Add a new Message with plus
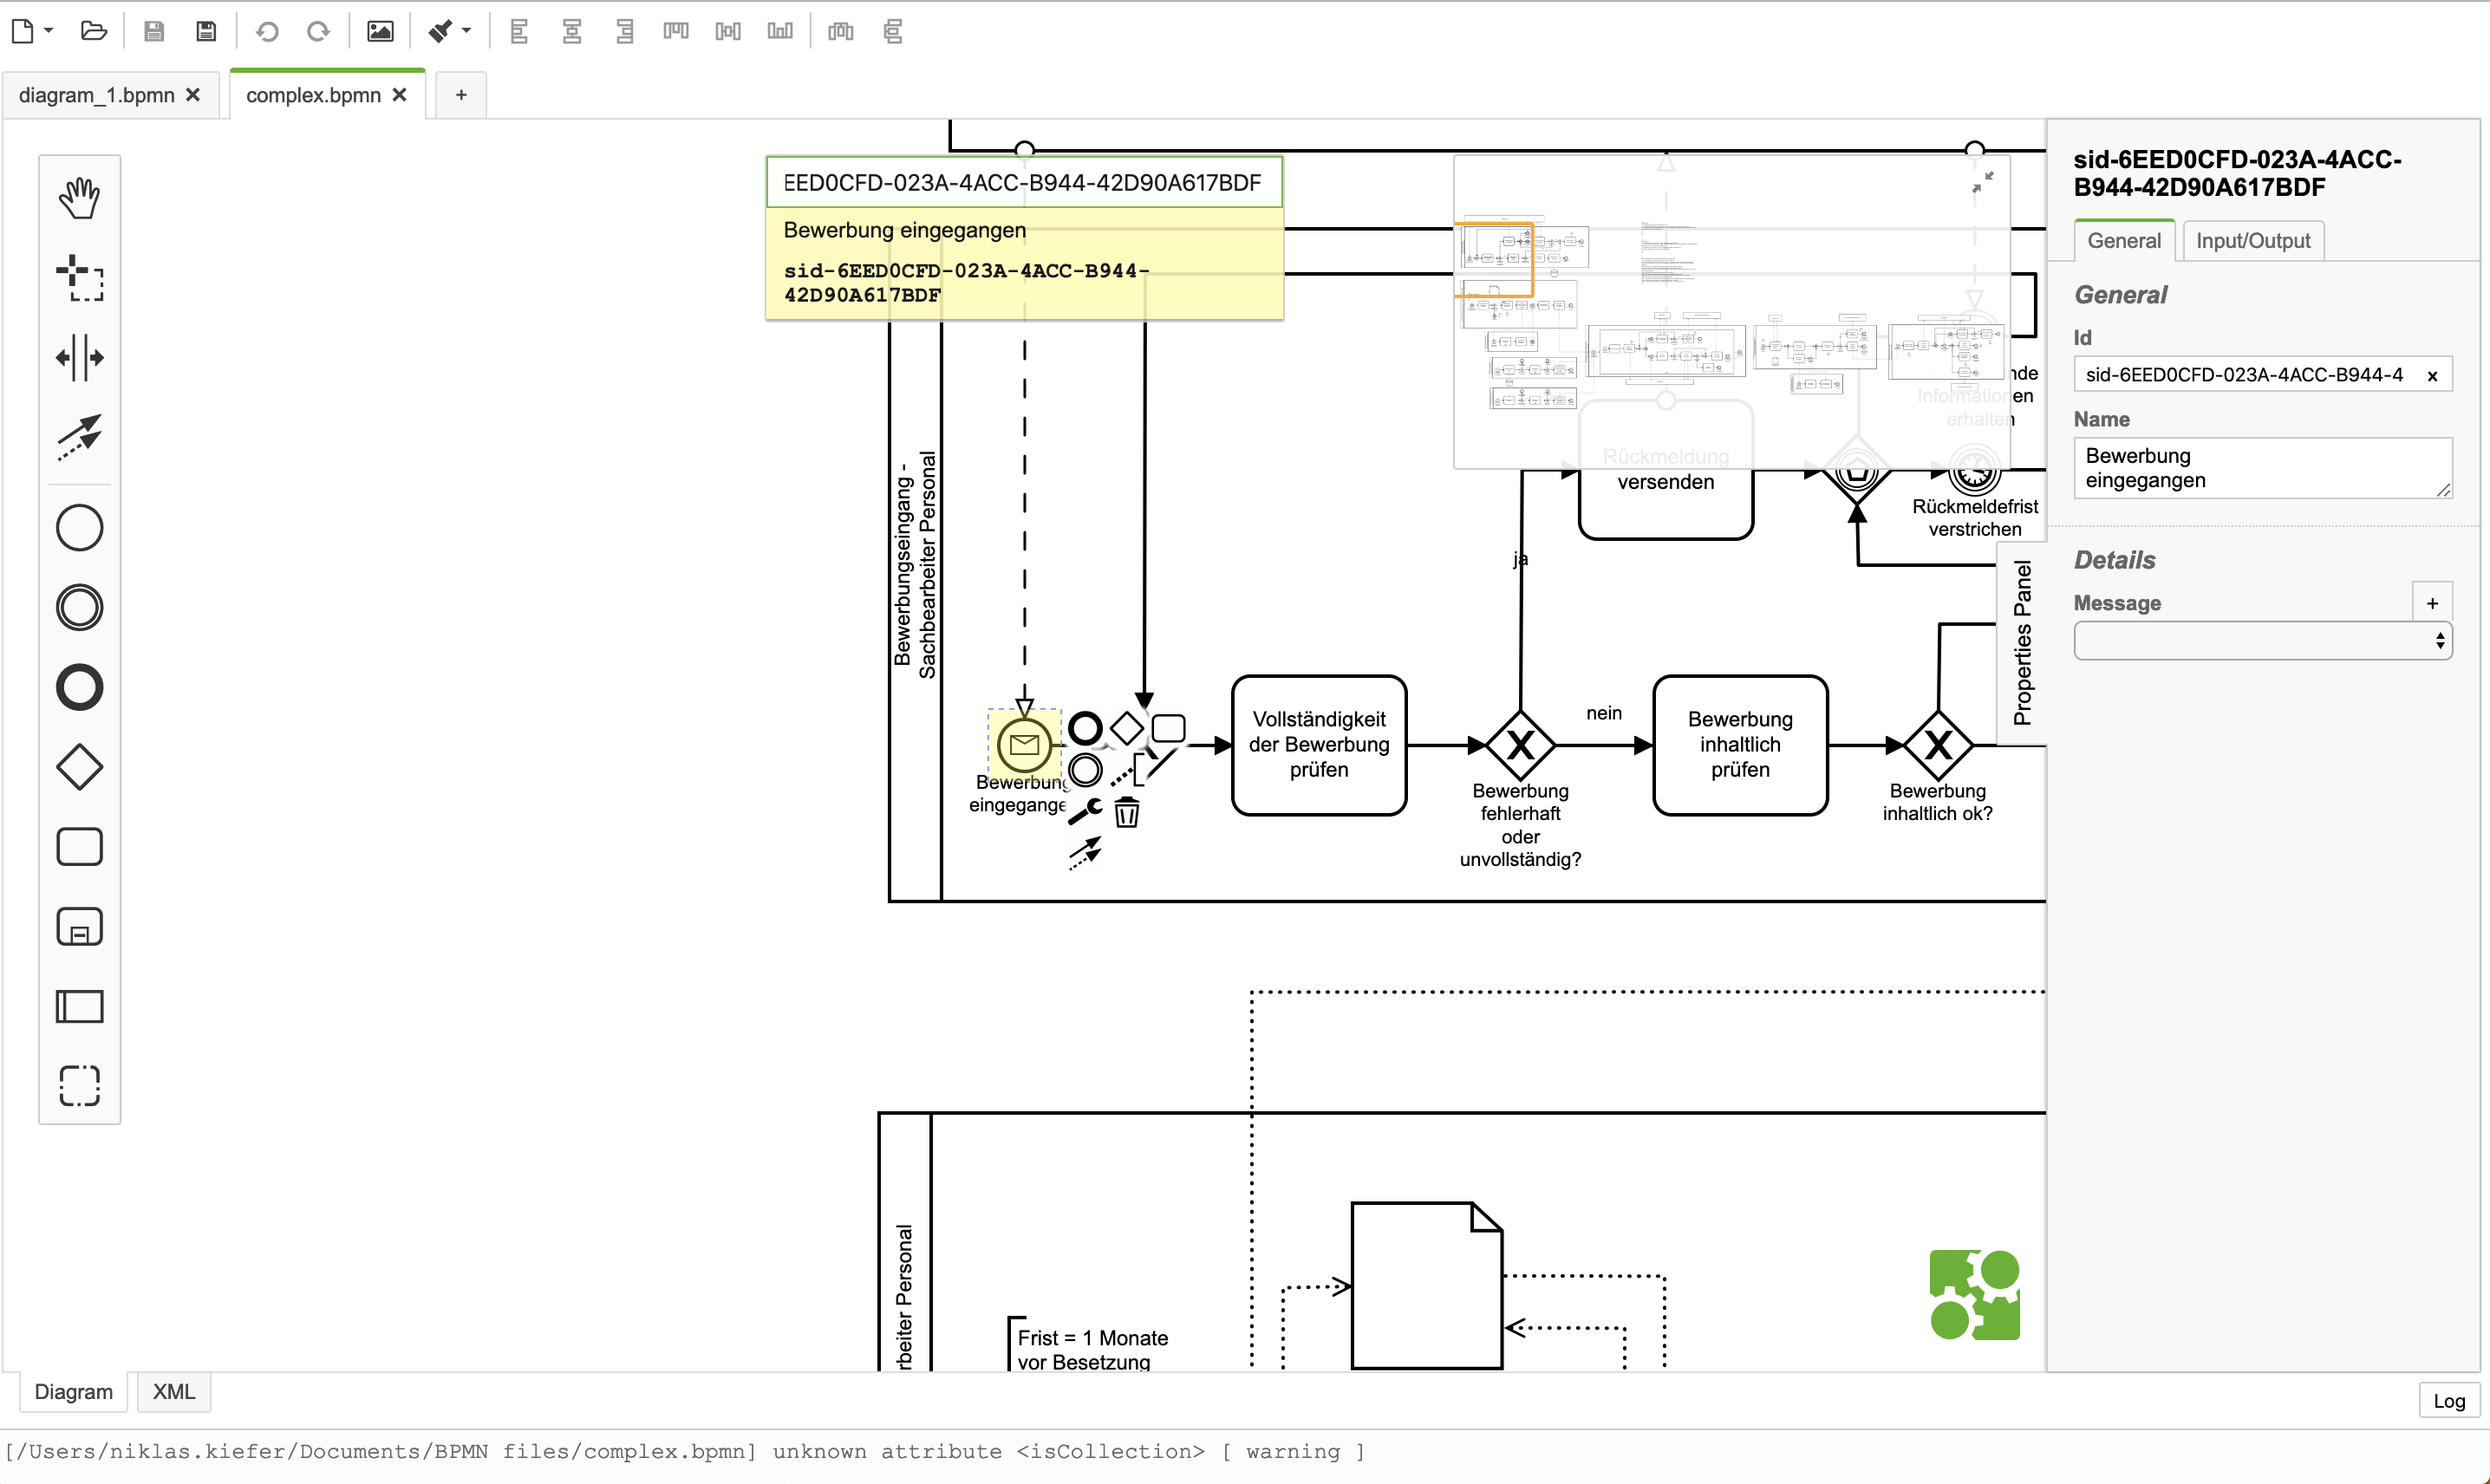The width and height of the screenshot is (2490, 1484). [x=2433, y=603]
